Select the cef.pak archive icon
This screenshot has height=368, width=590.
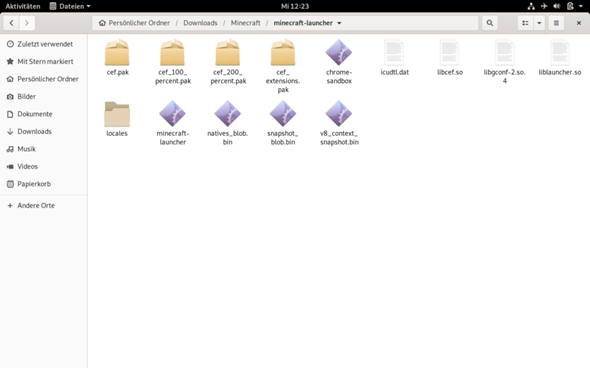tap(117, 52)
